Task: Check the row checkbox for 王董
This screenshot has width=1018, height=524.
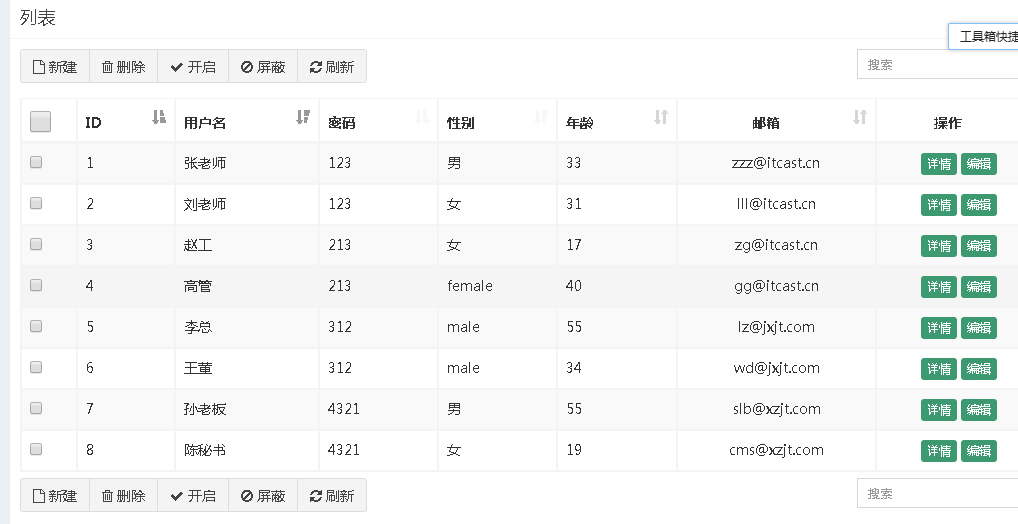Action: tap(36, 367)
